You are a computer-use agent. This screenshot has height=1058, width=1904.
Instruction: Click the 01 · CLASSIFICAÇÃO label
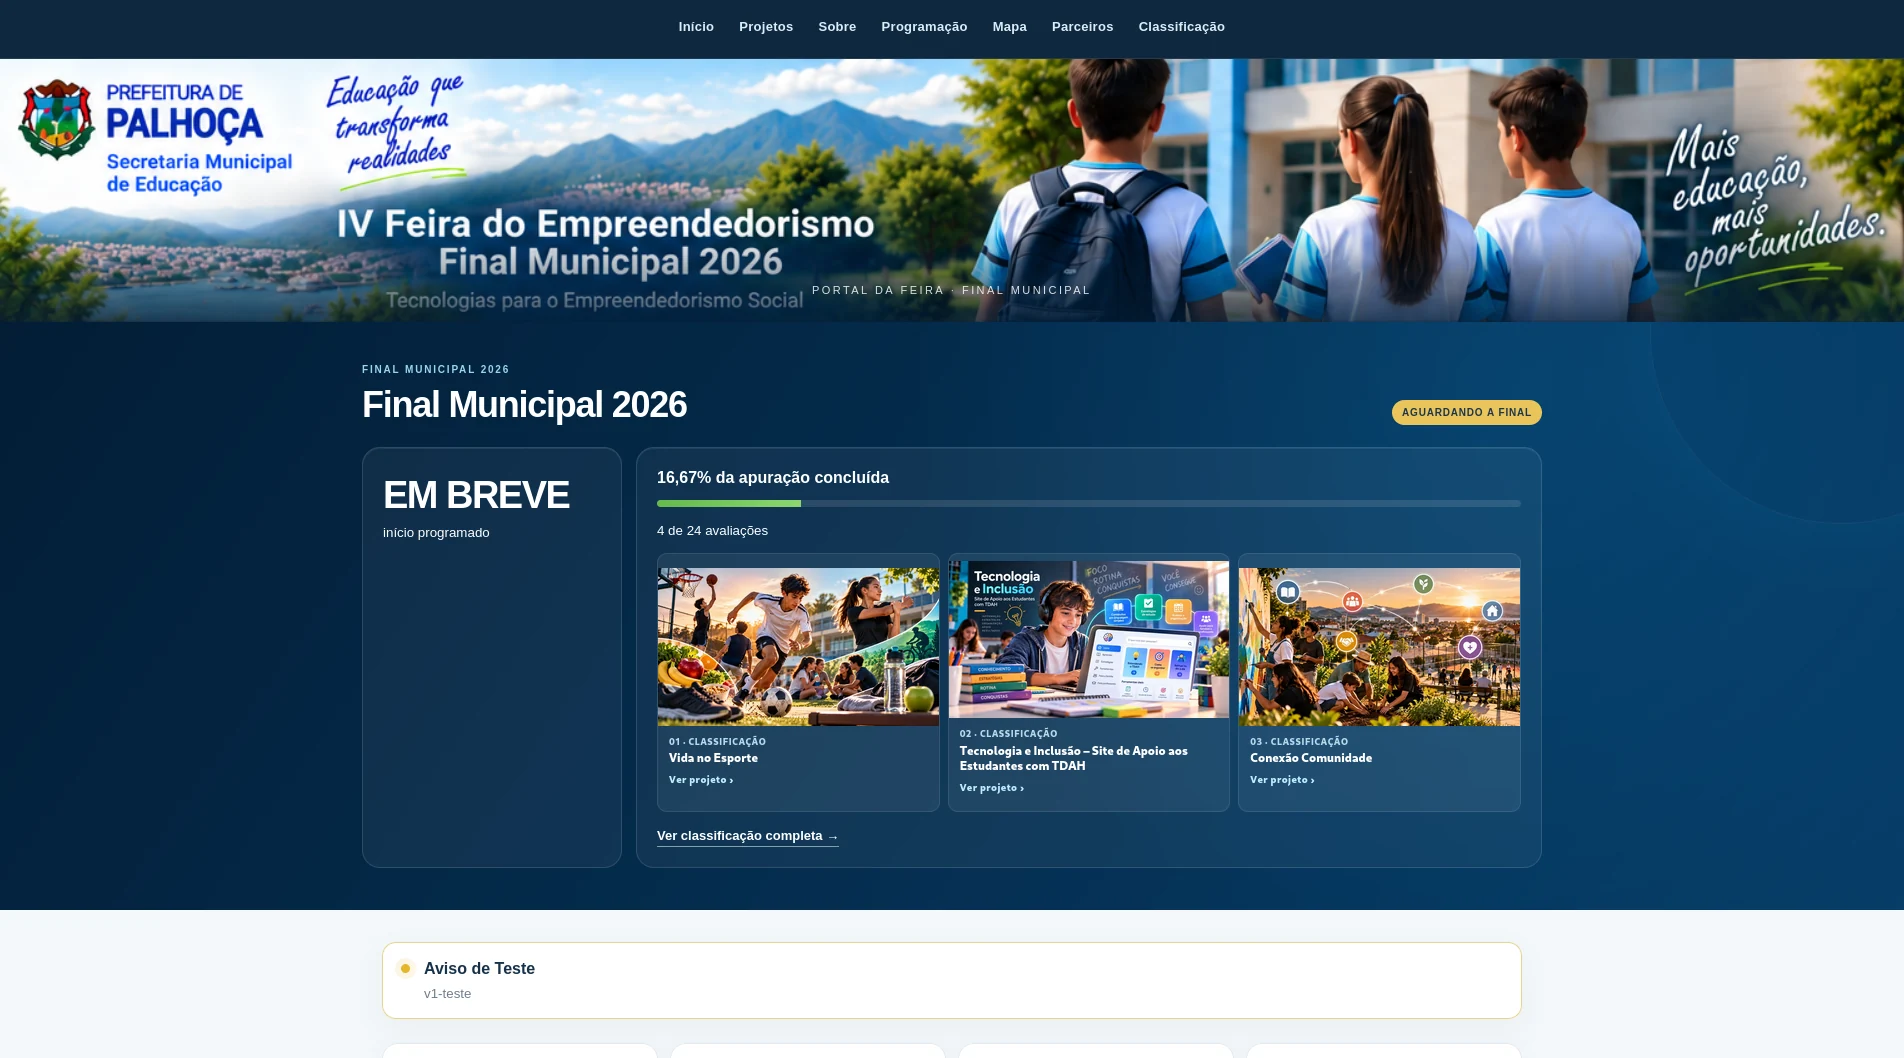click(717, 742)
